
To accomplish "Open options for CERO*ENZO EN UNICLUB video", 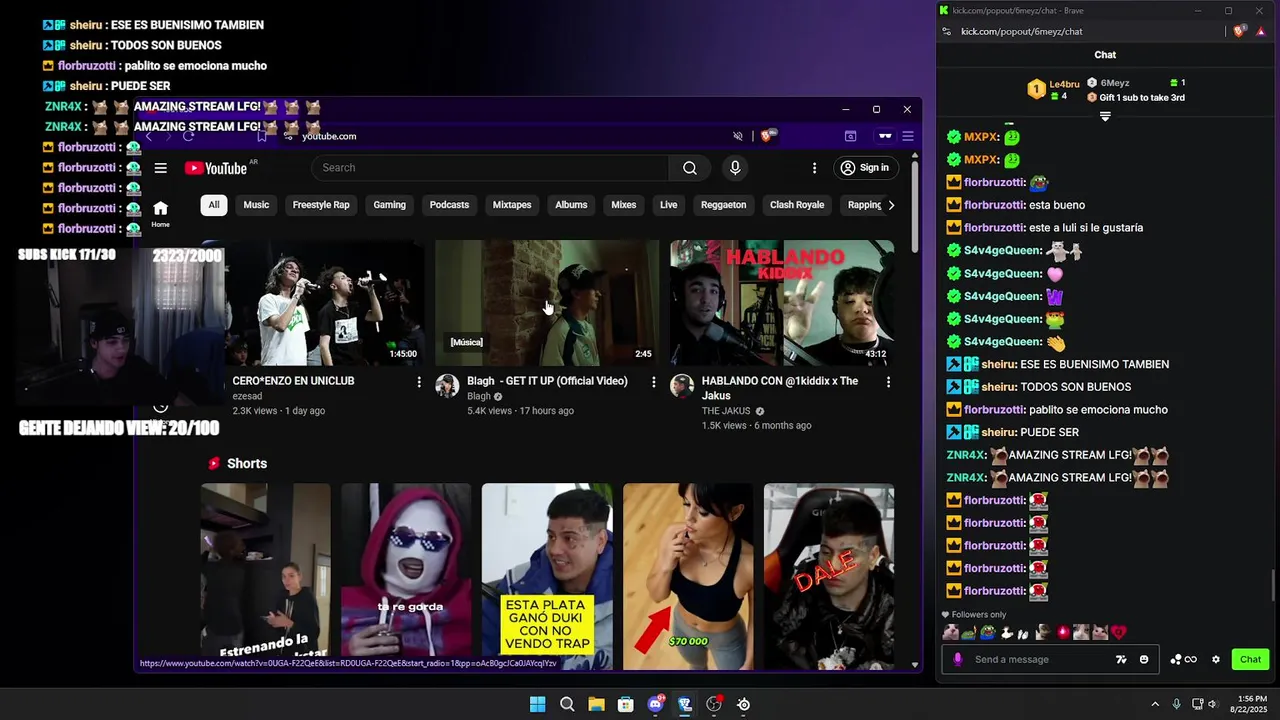I will tap(419, 382).
